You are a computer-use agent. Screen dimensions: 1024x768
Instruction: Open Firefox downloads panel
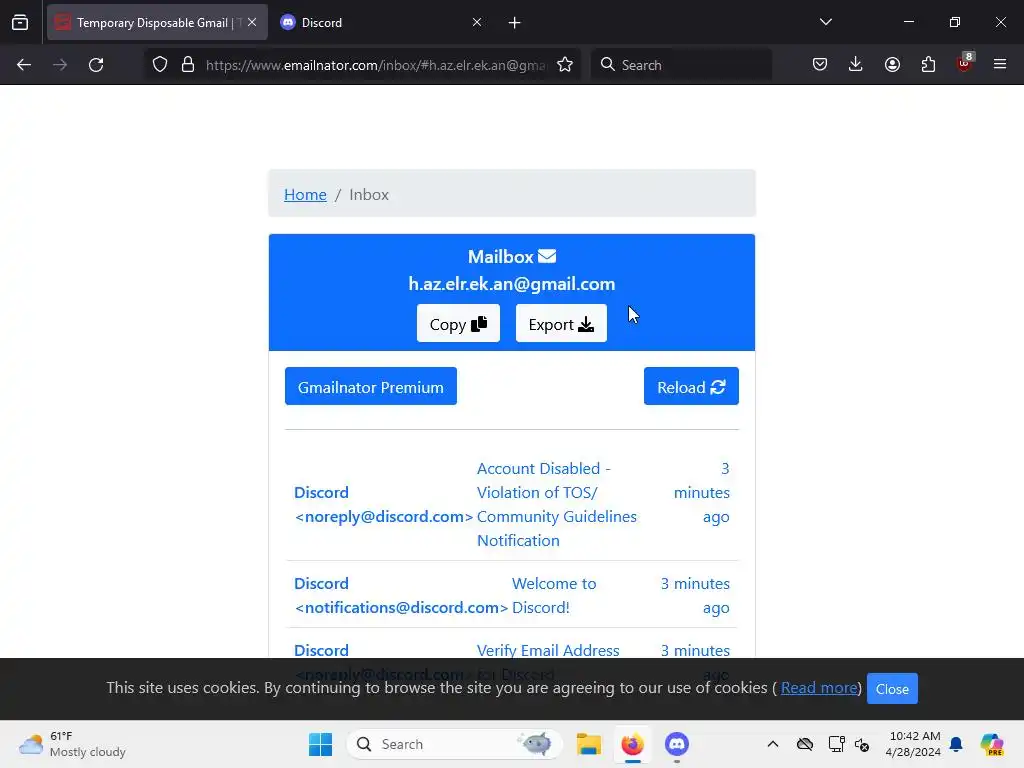(x=856, y=65)
